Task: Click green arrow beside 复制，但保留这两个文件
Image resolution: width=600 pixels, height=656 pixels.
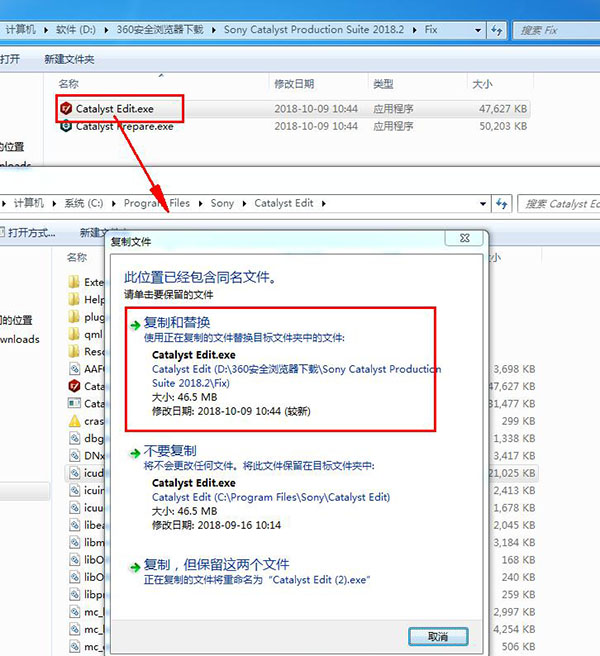Action: pos(135,567)
